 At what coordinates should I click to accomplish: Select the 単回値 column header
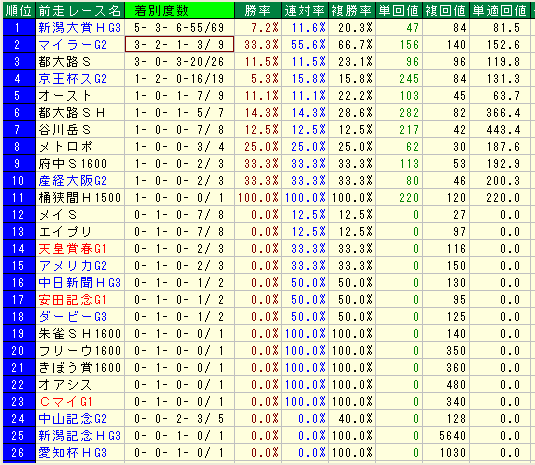click(x=399, y=11)
